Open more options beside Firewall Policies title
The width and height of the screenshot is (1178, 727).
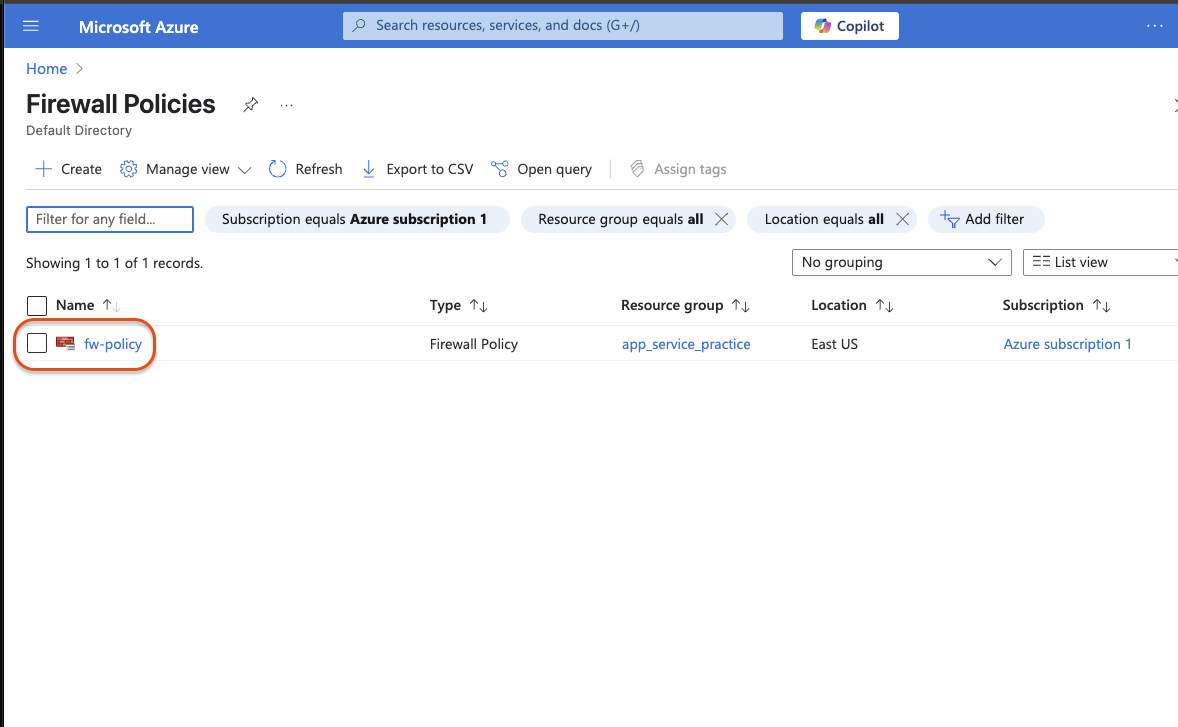286,105
